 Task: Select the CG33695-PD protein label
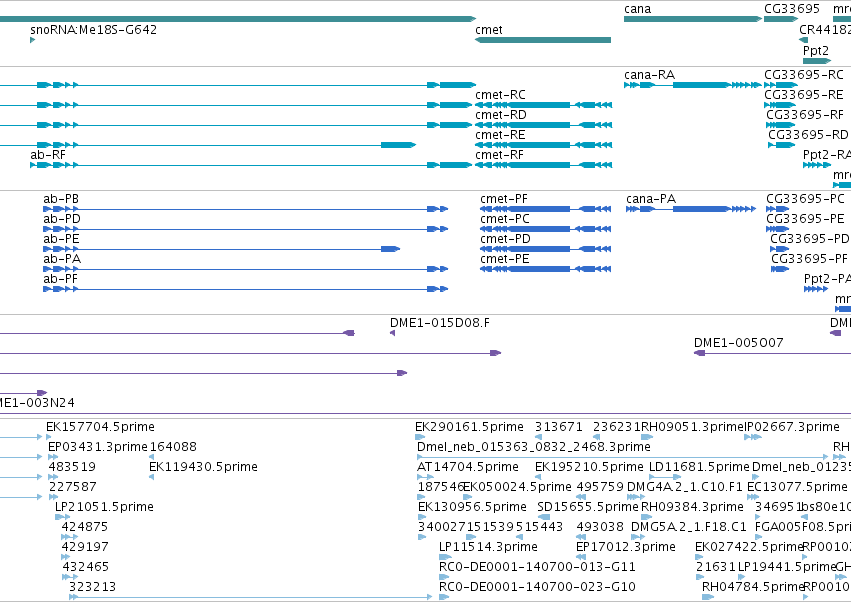point(810,239)
